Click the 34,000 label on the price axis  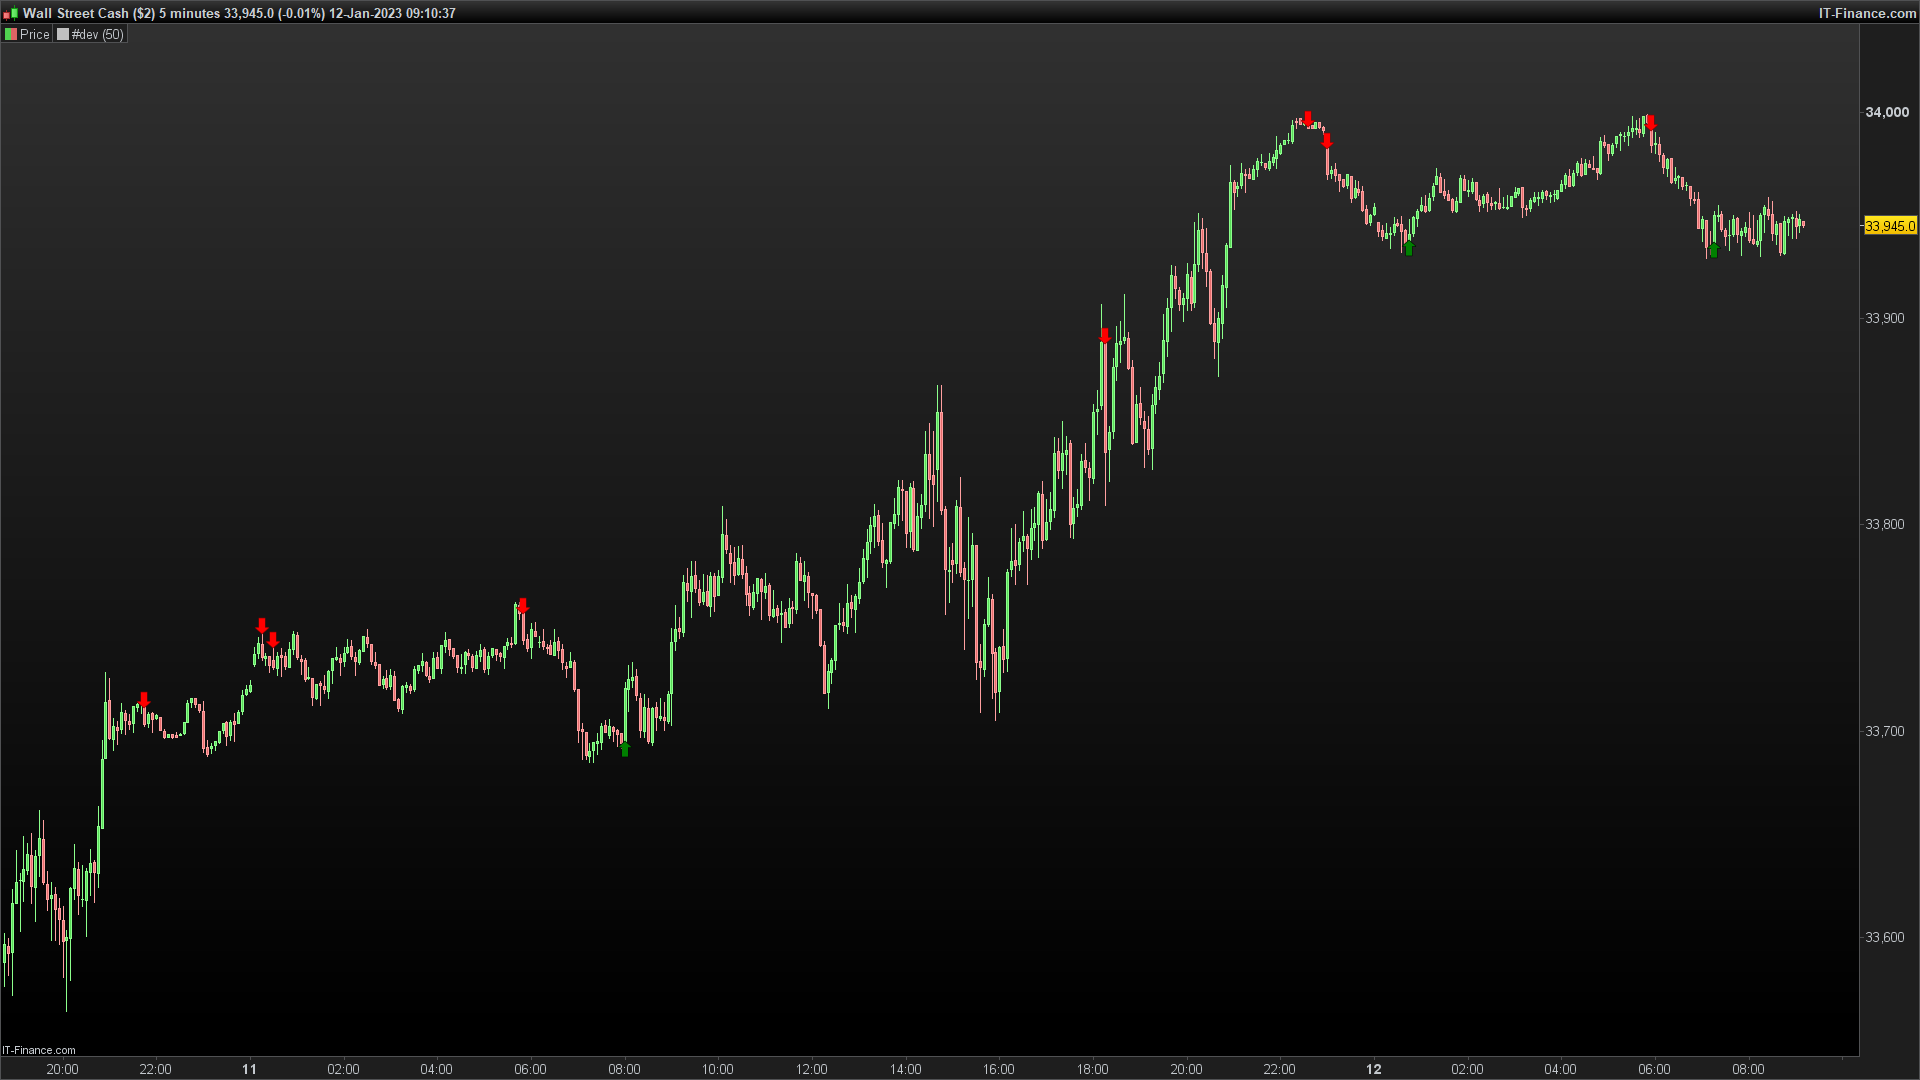click(x=1886, y=112)
